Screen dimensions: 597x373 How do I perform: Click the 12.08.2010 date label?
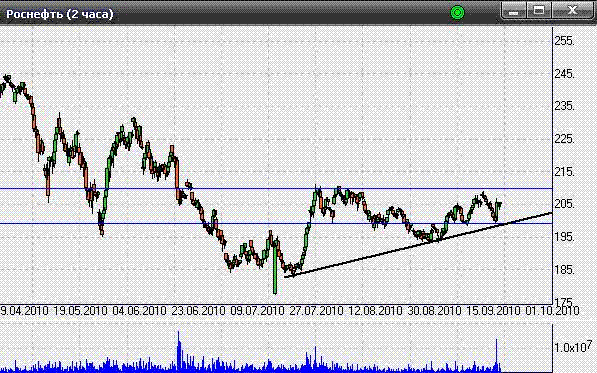click(x=375, y=311)
